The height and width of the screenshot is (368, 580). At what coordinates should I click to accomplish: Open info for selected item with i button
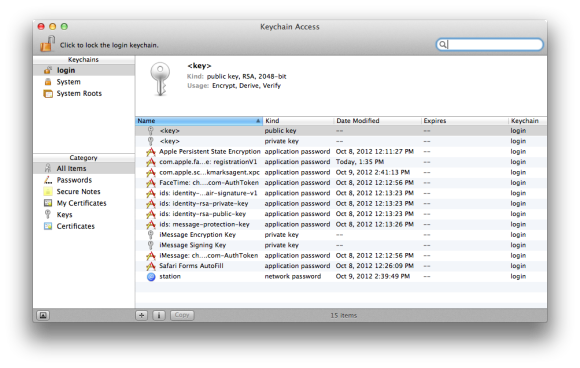point(159,315)
